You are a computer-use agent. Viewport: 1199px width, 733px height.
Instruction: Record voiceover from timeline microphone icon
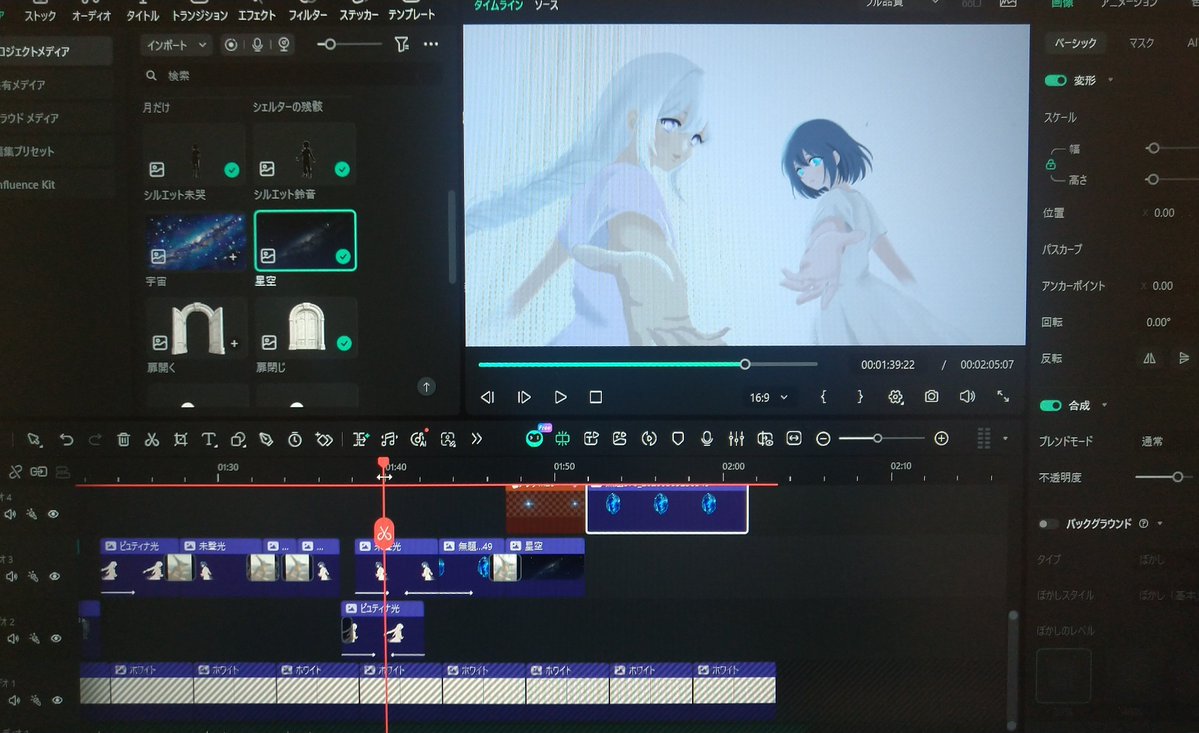point(707,439)
